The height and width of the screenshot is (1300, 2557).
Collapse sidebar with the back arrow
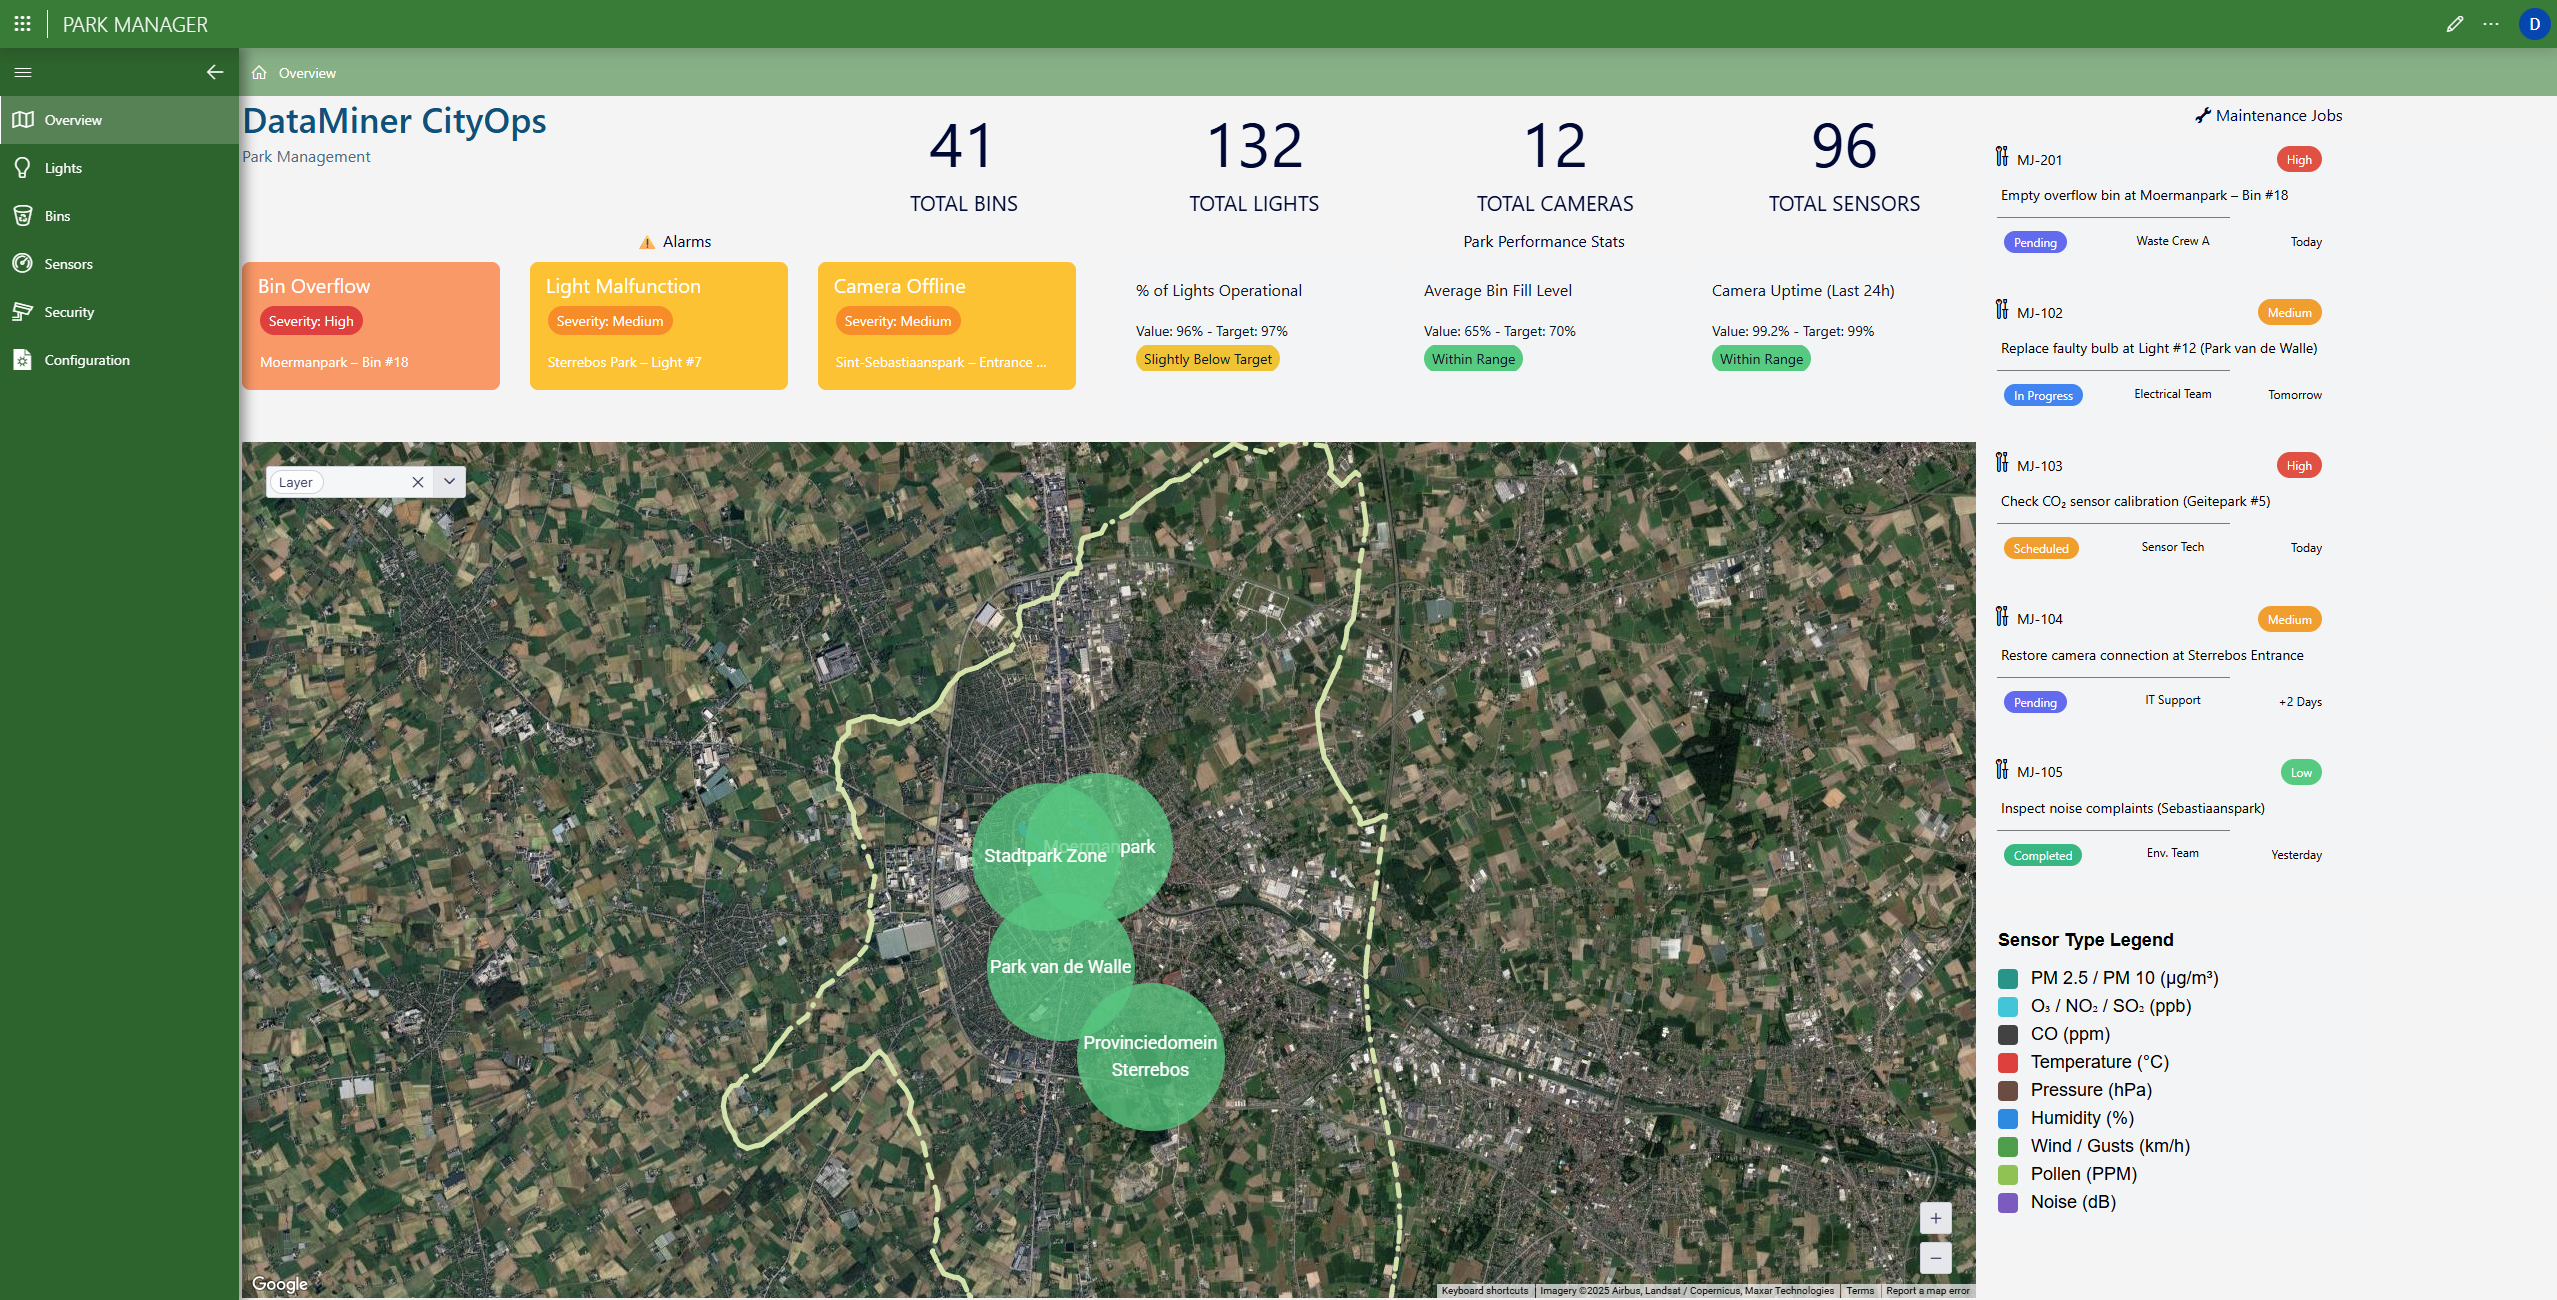pyautogui.click(x=214, y=72)
